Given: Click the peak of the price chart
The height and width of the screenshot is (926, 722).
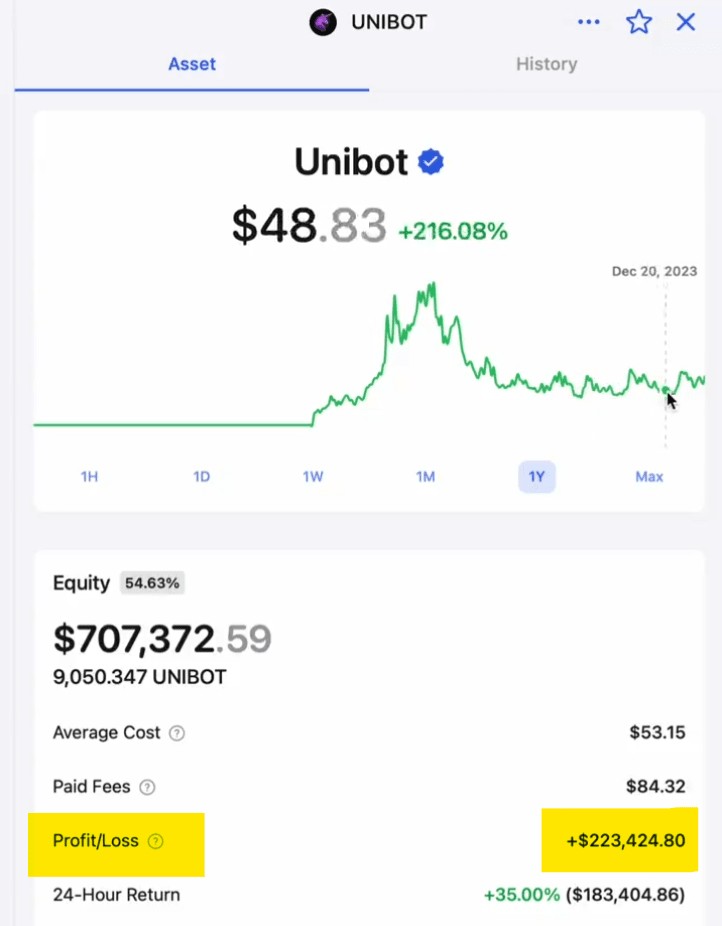Looking at the screenshot, I should (x=433, y=285).
